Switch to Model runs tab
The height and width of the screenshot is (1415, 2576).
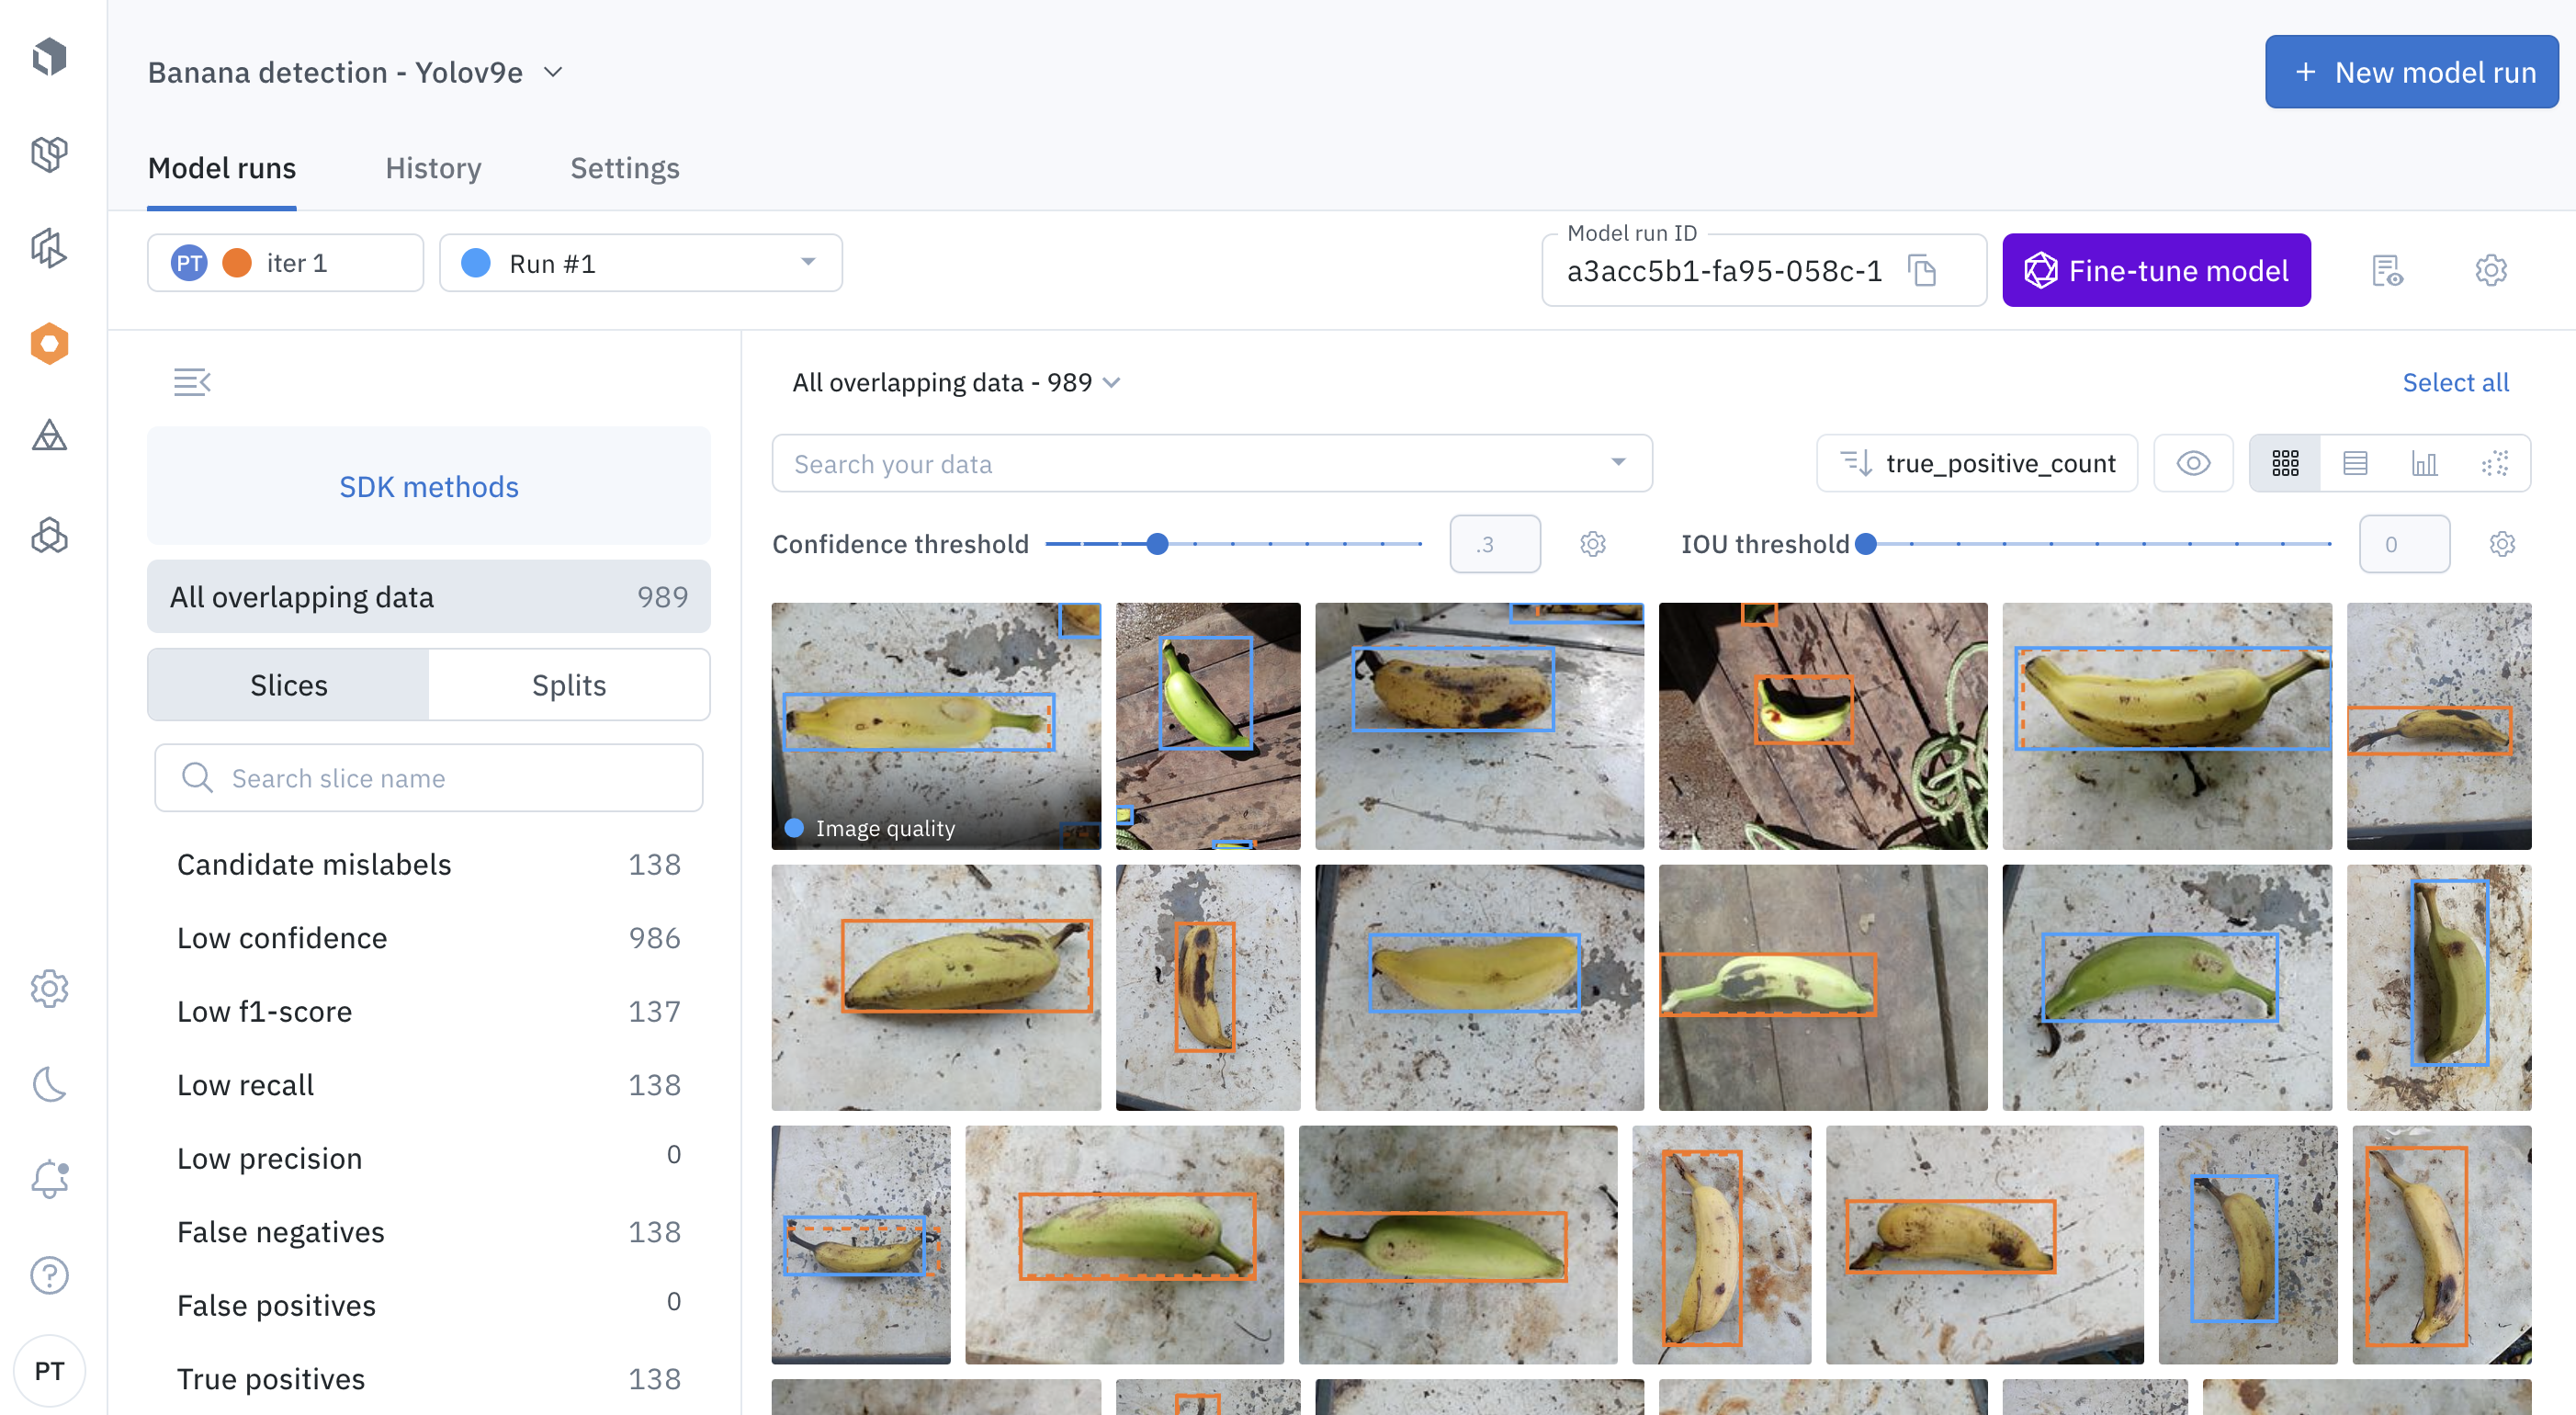(221, 168)
